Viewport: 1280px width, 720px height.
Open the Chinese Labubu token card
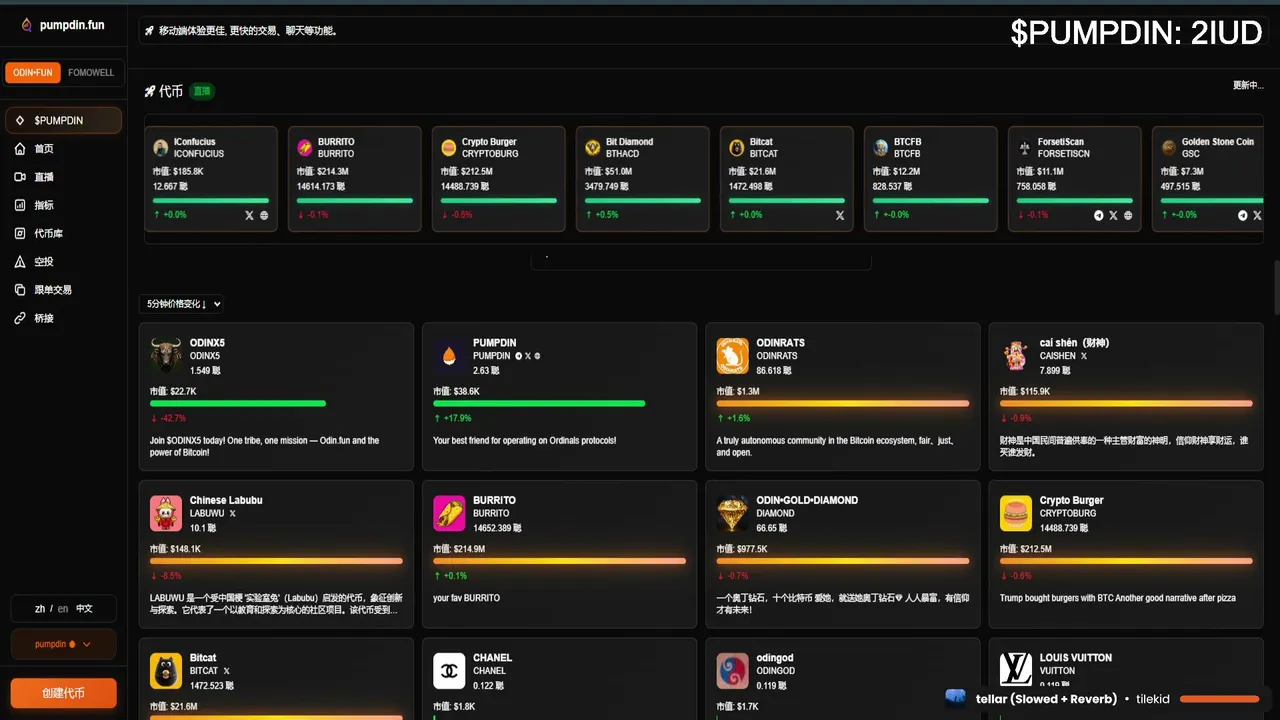pos(276,554)
